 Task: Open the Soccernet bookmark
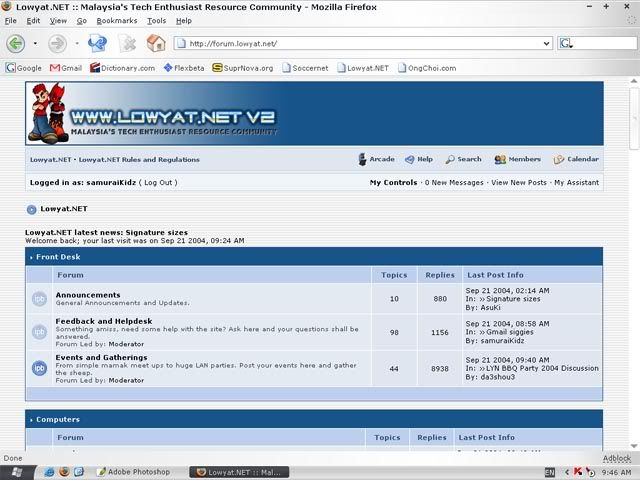pyautogui.click(x=305, y=68)
